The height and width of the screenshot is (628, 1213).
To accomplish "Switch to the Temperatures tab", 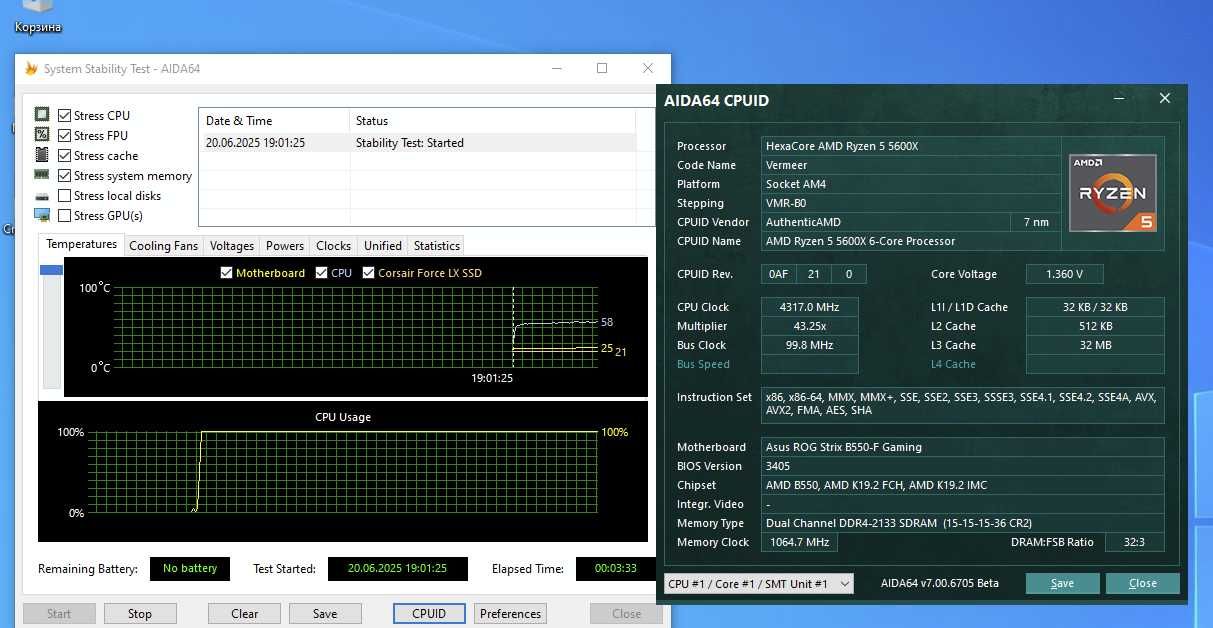I will point(82,244).
